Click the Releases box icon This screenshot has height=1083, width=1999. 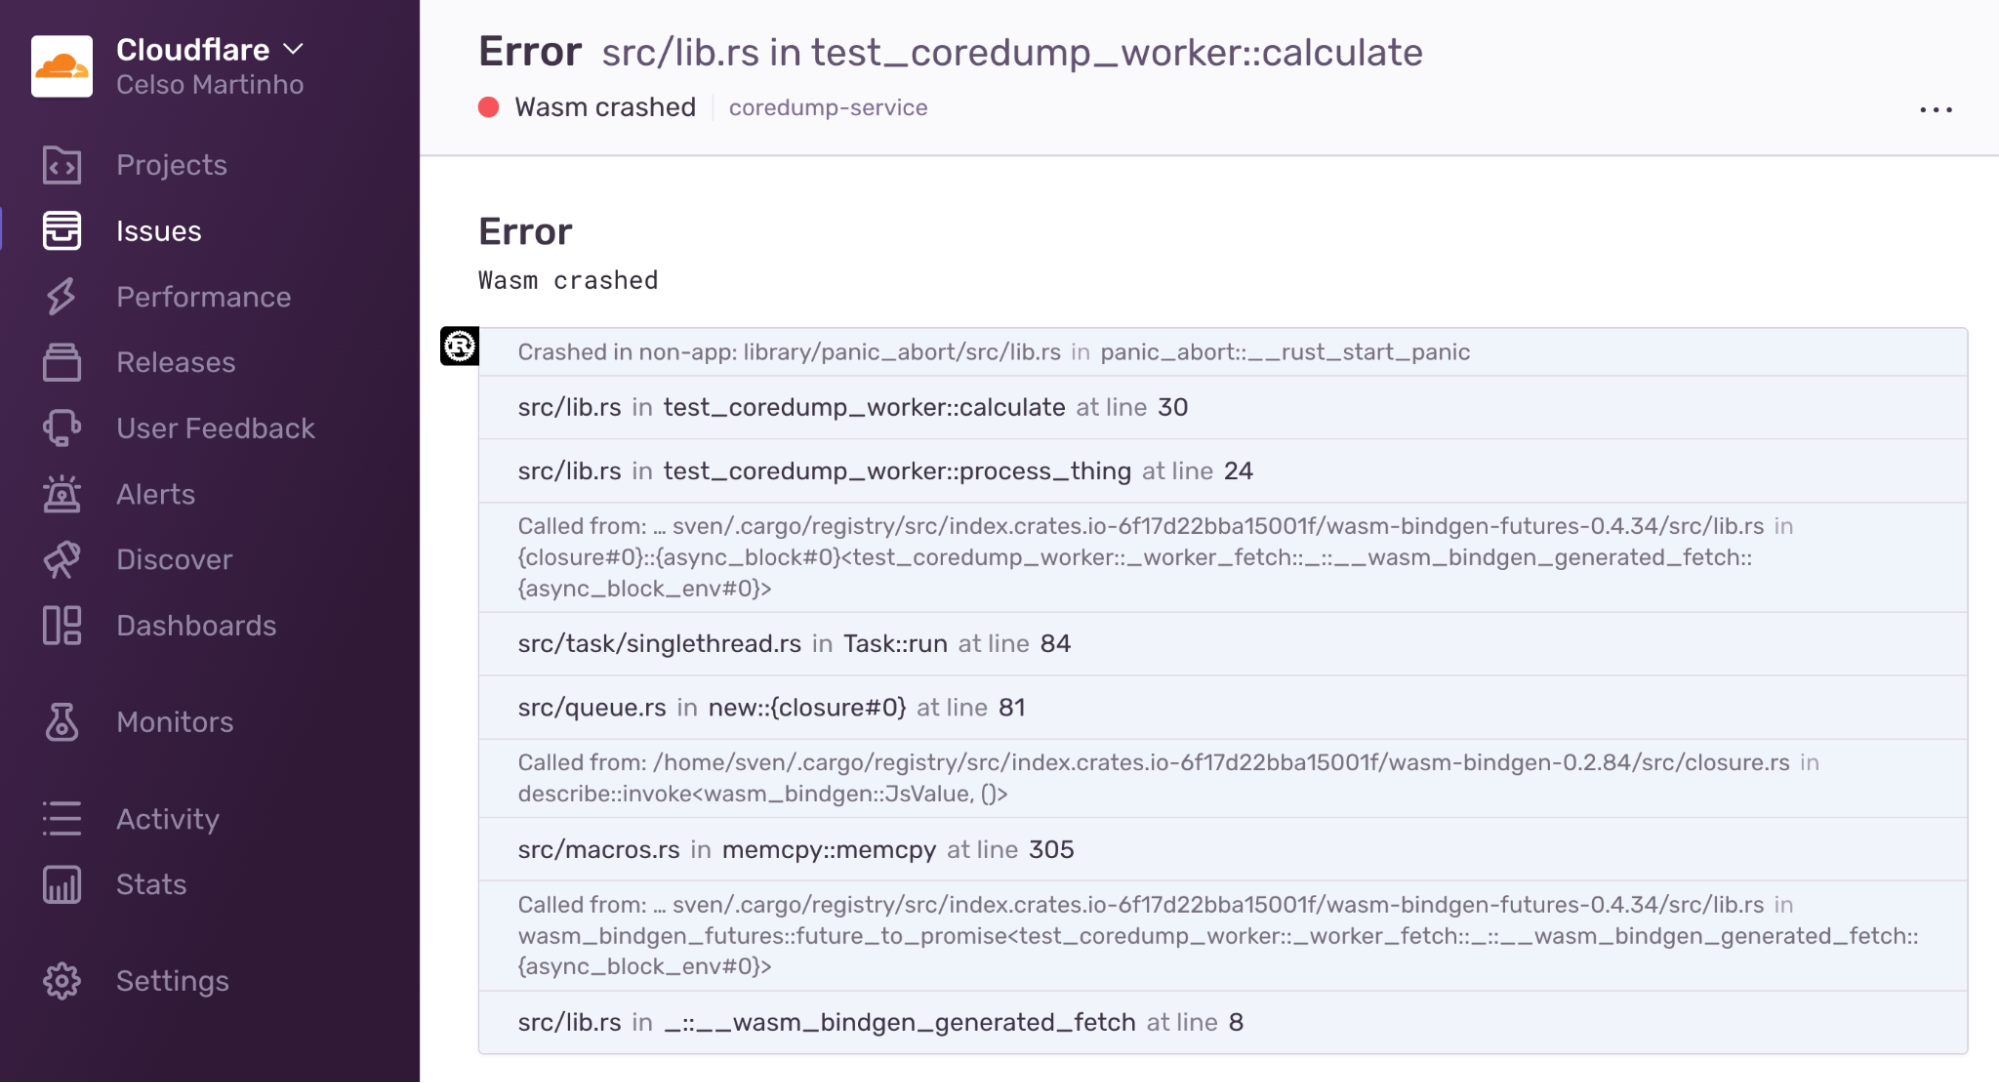coord(62,362)
